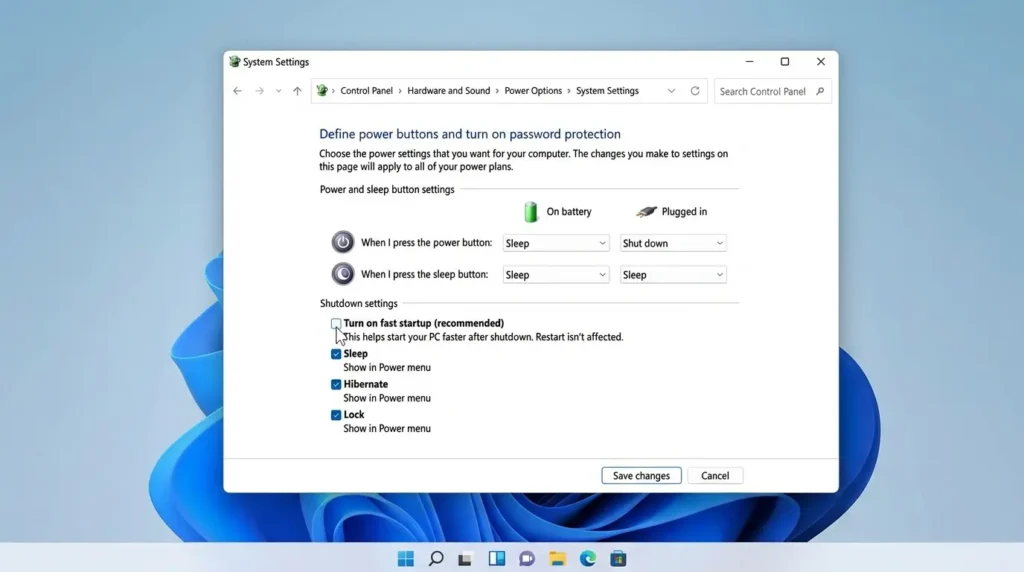Click 'Power and sleep button settings' label
Viewport: 1024px width, 572px height.
coord(387,189)
